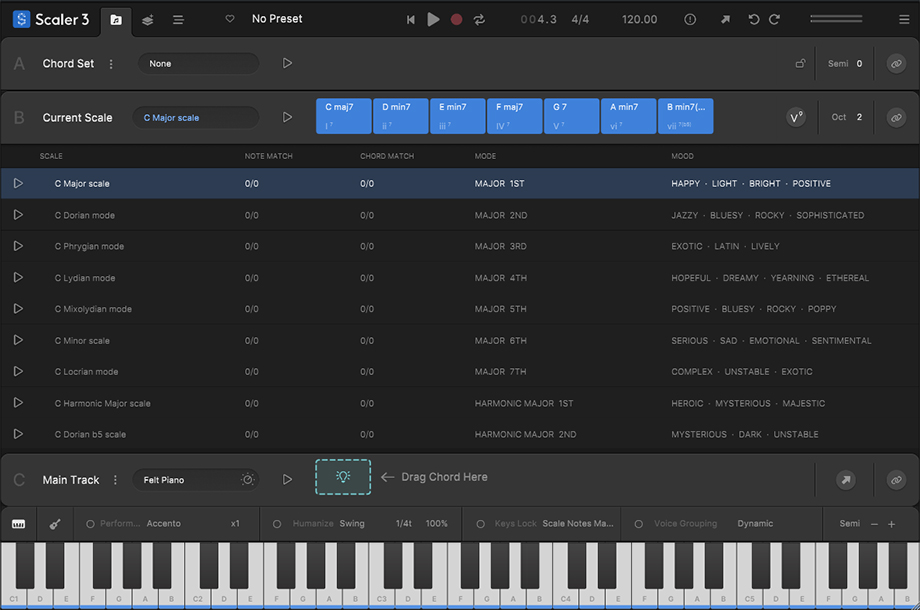920x610 pixels.
Task: Enable the Humanize toggle
Action: (277, 524)
